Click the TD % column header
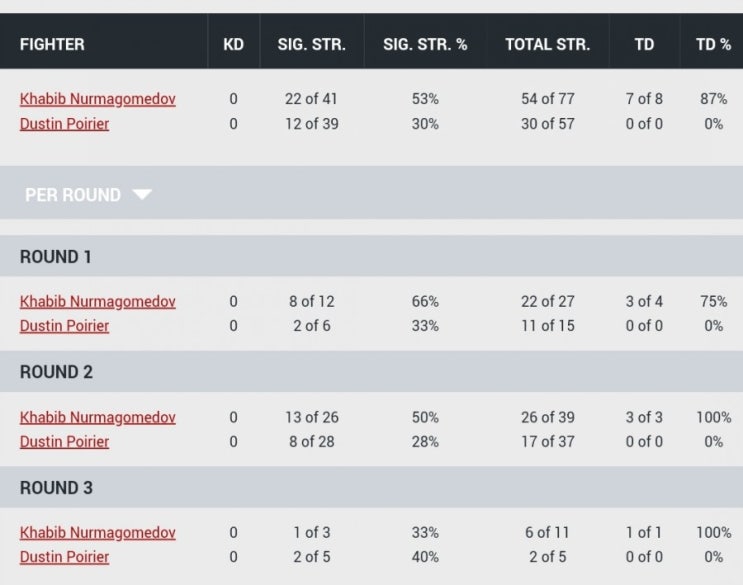 (713, 45)
